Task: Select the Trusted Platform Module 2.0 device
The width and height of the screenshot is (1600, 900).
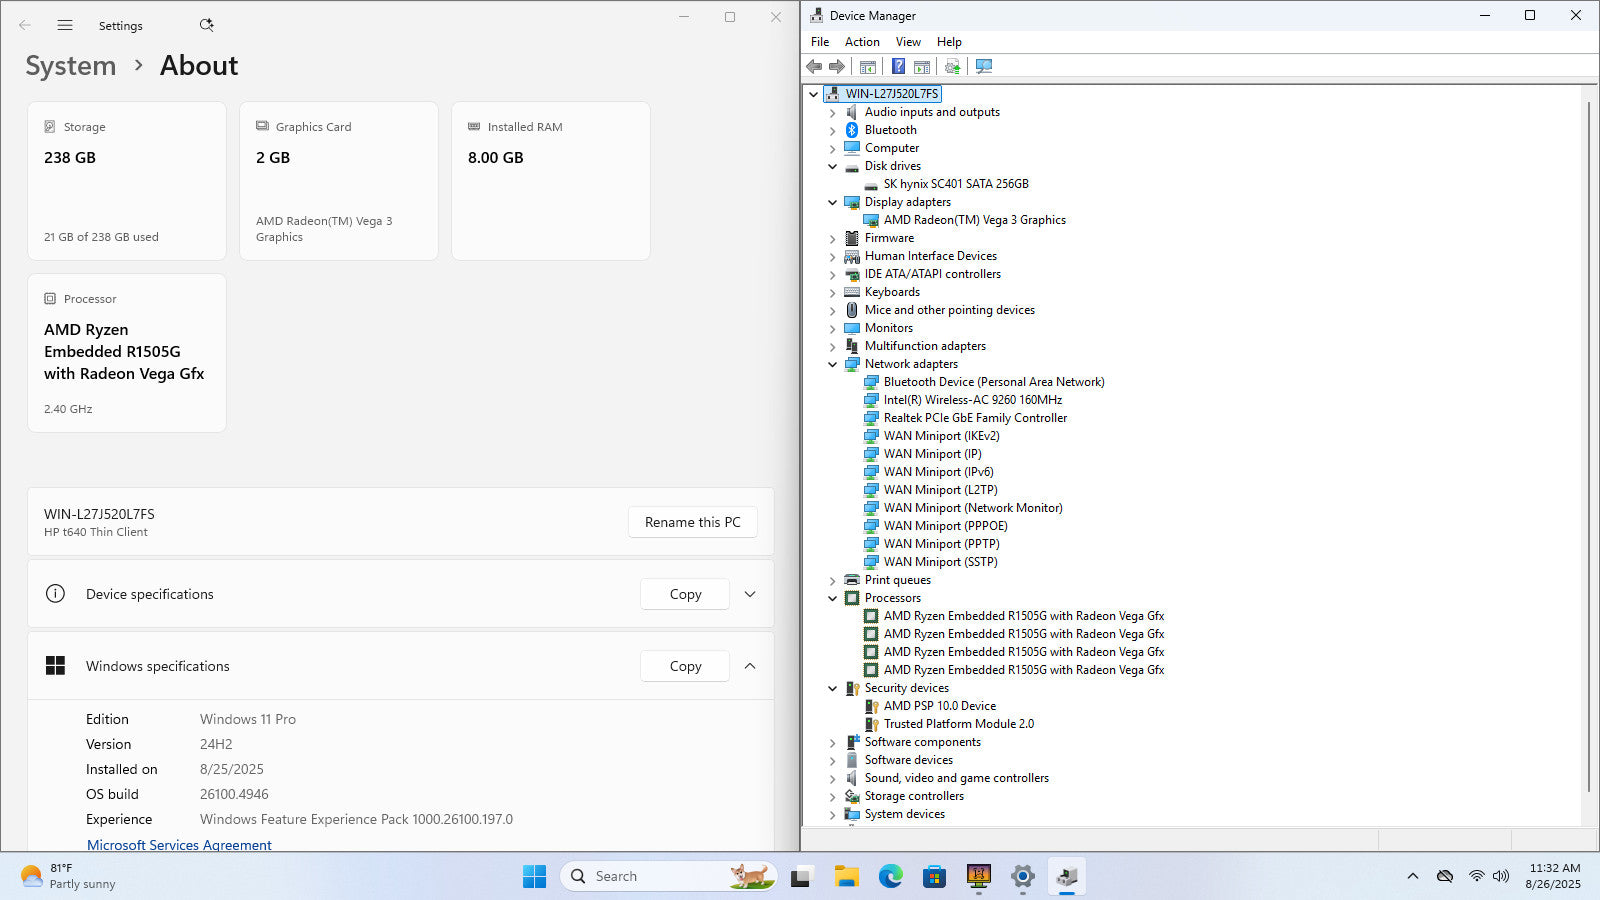Action: tap(958, 724)
